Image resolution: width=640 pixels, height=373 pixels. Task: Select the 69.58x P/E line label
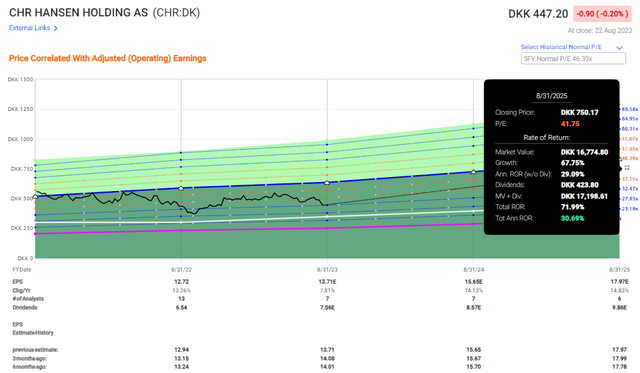[x=630, y=109]
